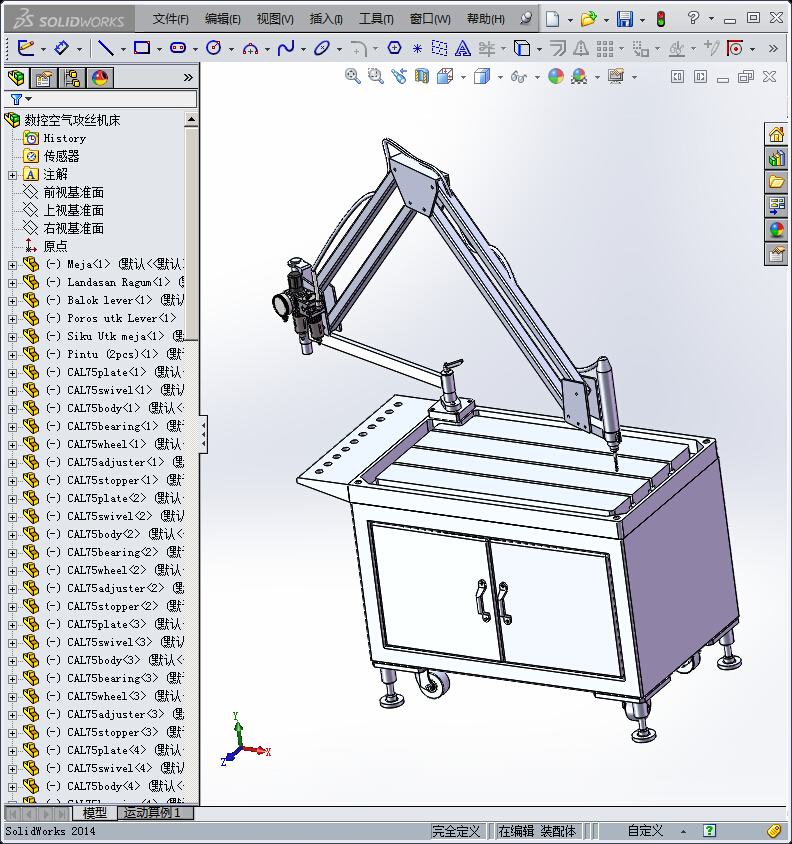Click the Convert Entities tool
792x844 pixels.
522,48
